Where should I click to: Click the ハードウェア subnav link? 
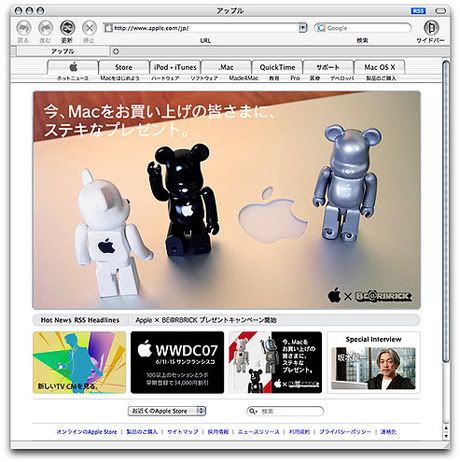(x=165, y=78)
